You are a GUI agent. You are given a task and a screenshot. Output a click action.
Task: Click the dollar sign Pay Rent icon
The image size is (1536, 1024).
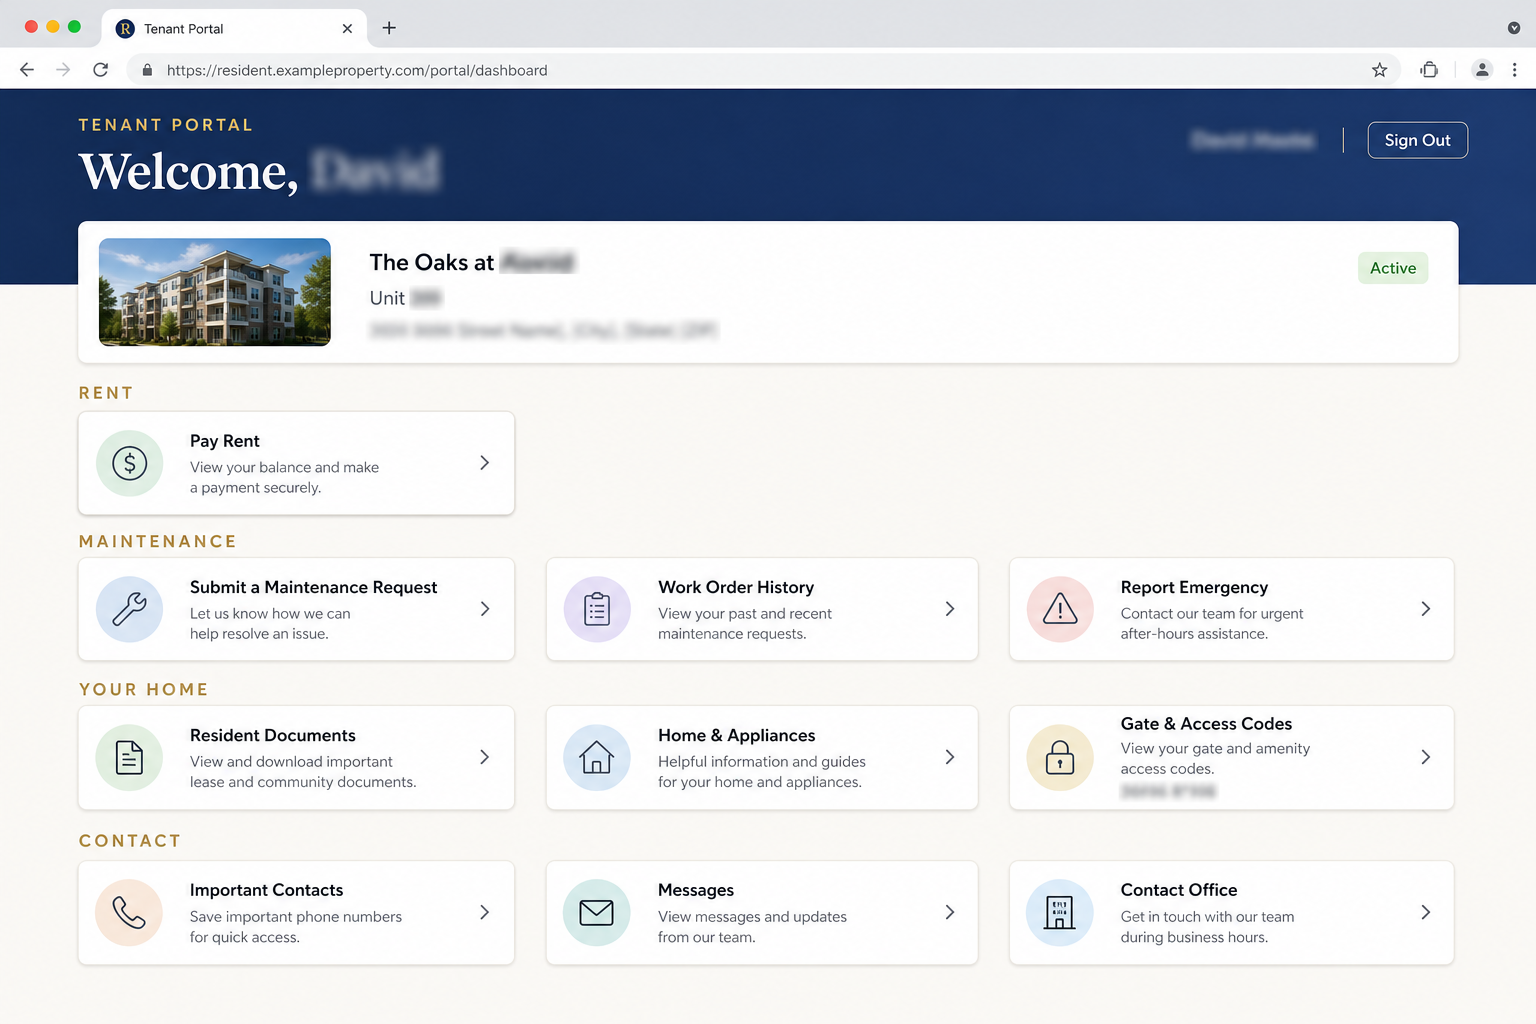[130, 463]
